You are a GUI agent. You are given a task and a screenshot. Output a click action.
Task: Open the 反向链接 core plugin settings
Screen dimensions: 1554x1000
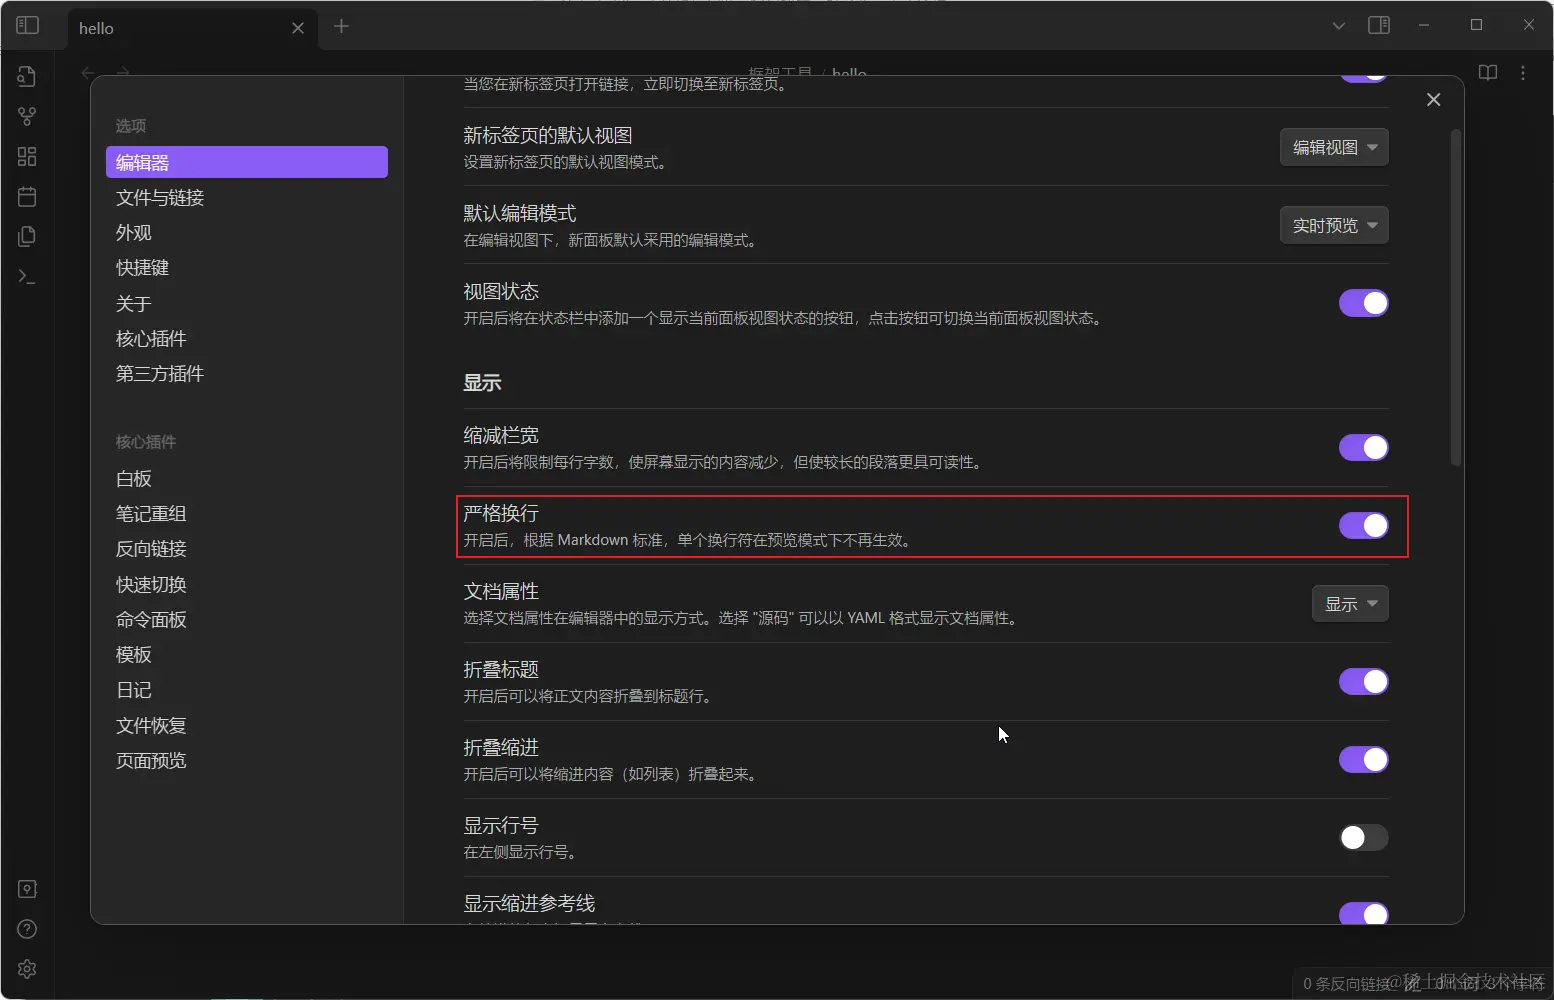[151, 548]
